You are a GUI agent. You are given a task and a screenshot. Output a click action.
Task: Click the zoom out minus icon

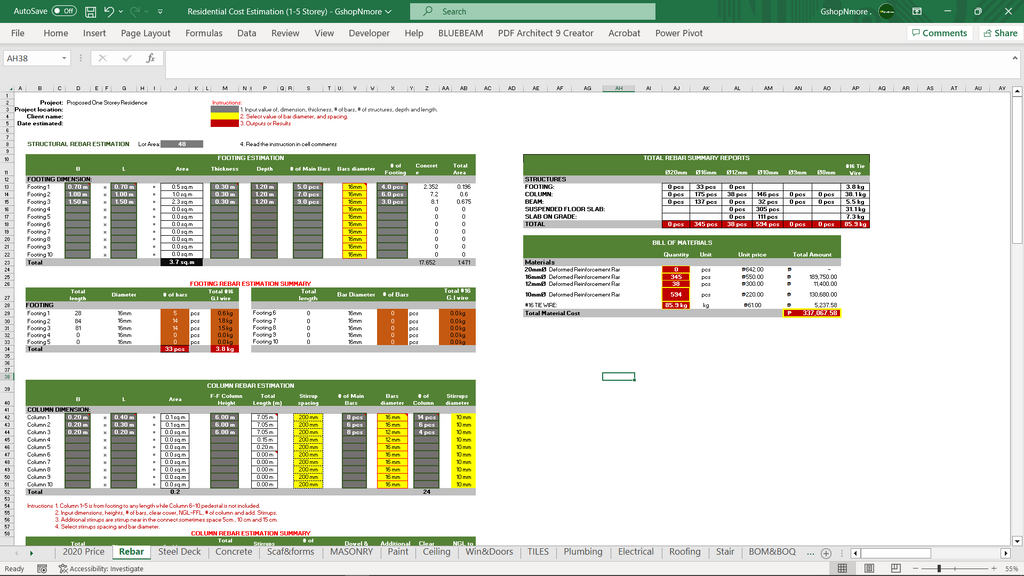[916, 569]
